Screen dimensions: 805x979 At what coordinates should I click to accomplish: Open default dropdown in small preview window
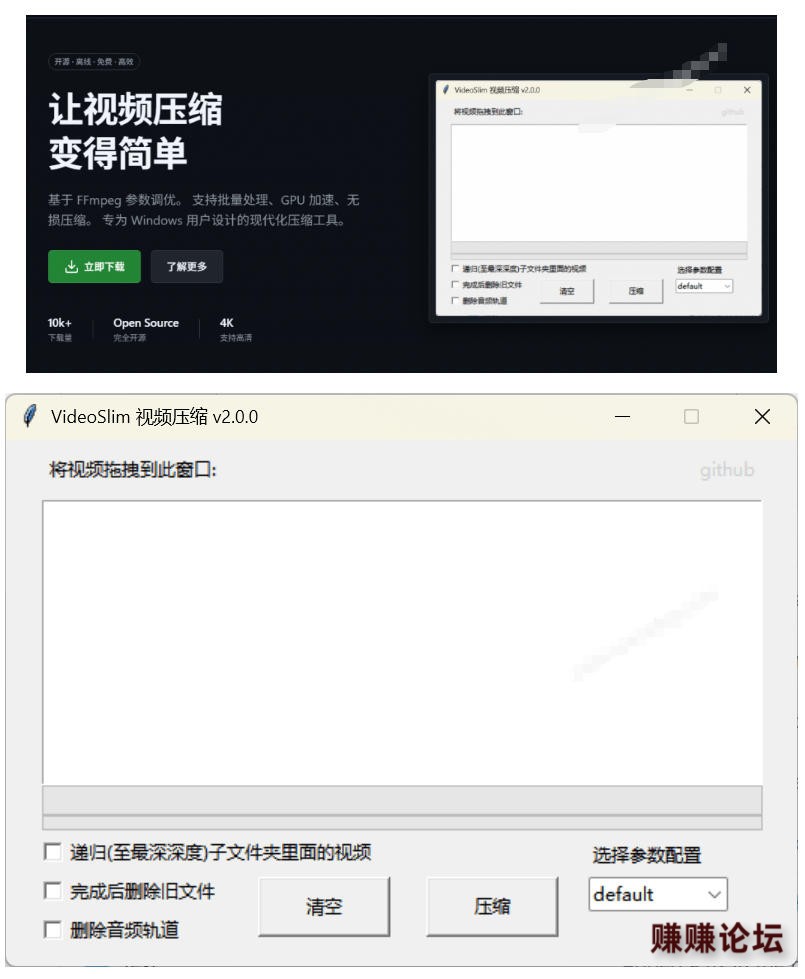pos(704,286)
